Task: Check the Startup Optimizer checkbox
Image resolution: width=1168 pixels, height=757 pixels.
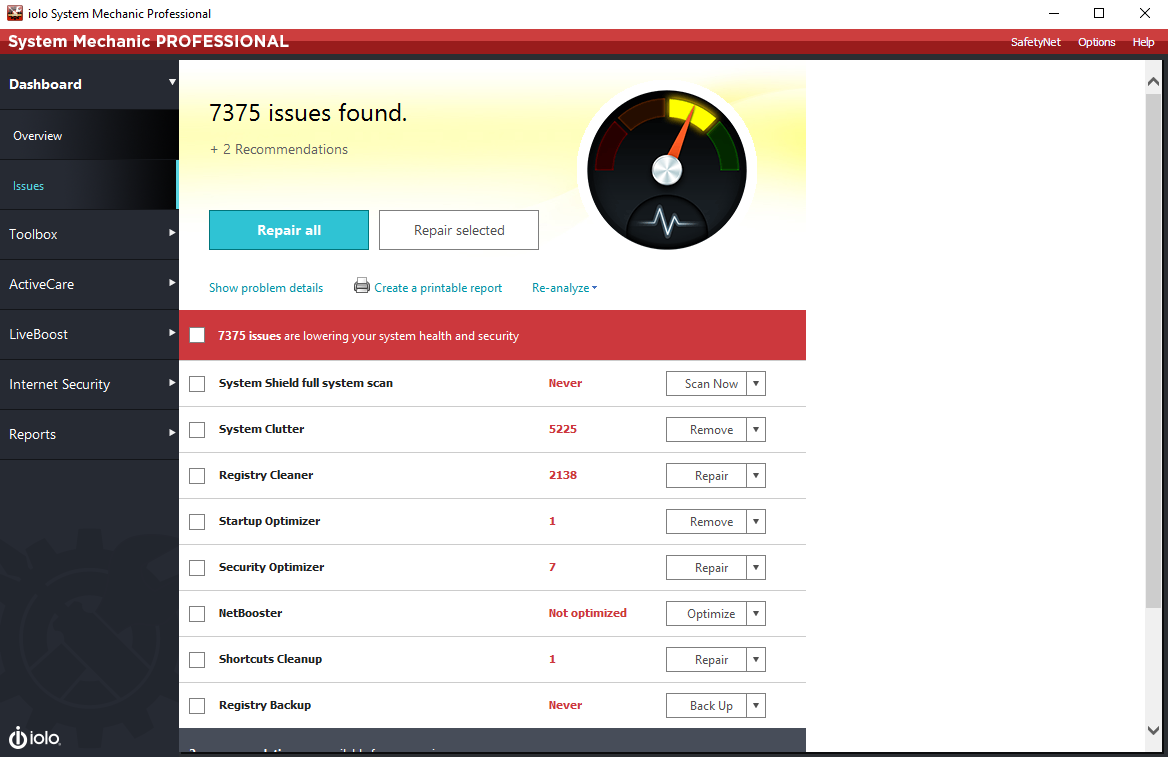Action: [x=197, y=522]
